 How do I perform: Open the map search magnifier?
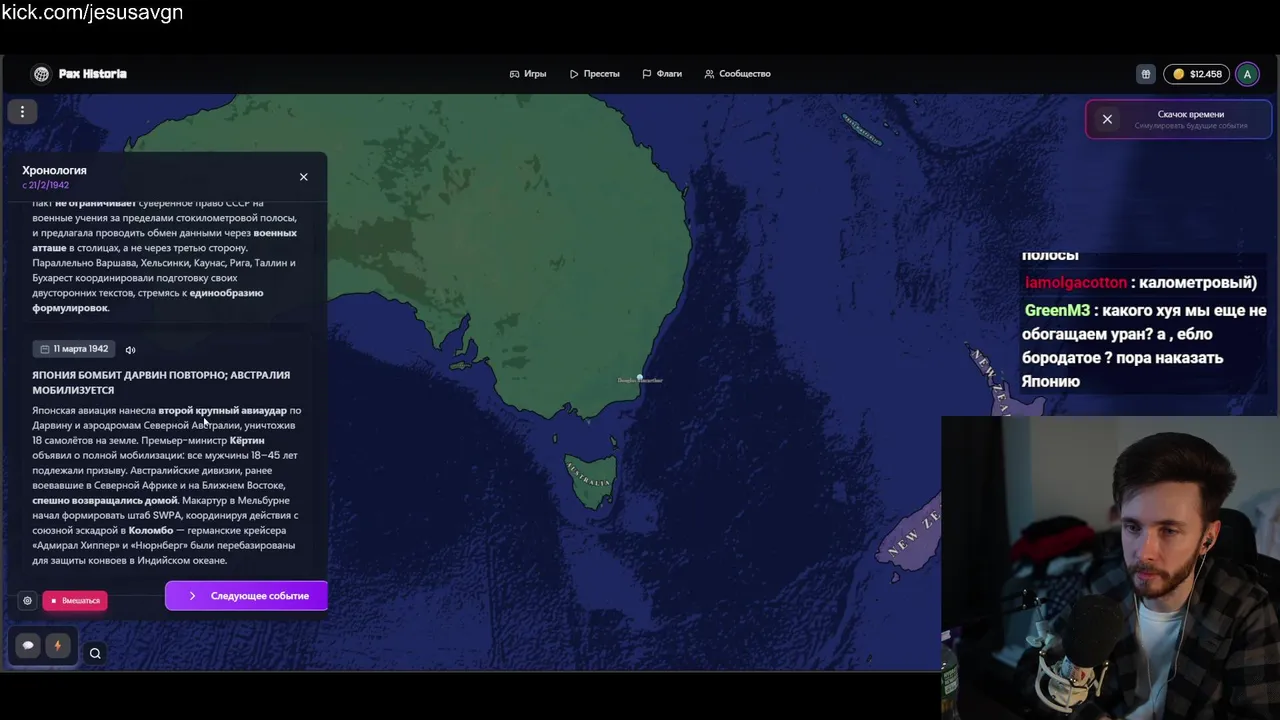95,654
